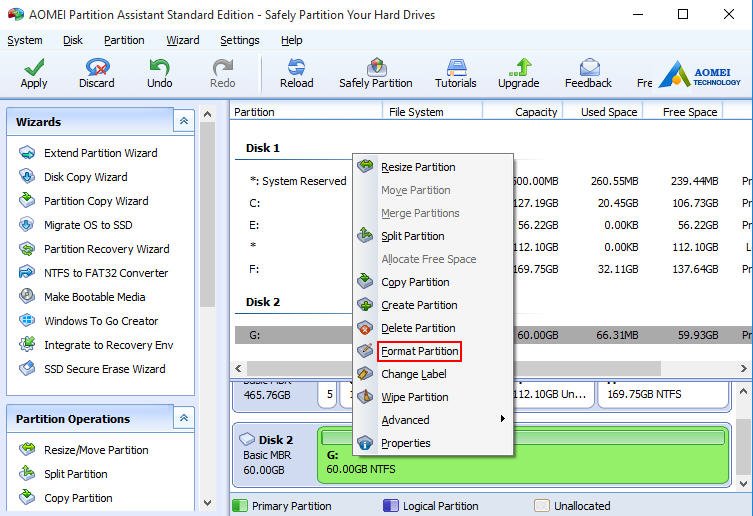Click the Redo arrow icon
Image resolution: width=753 pixels, height=516 pixels.
pyautogui.click(x=223, y=67)
